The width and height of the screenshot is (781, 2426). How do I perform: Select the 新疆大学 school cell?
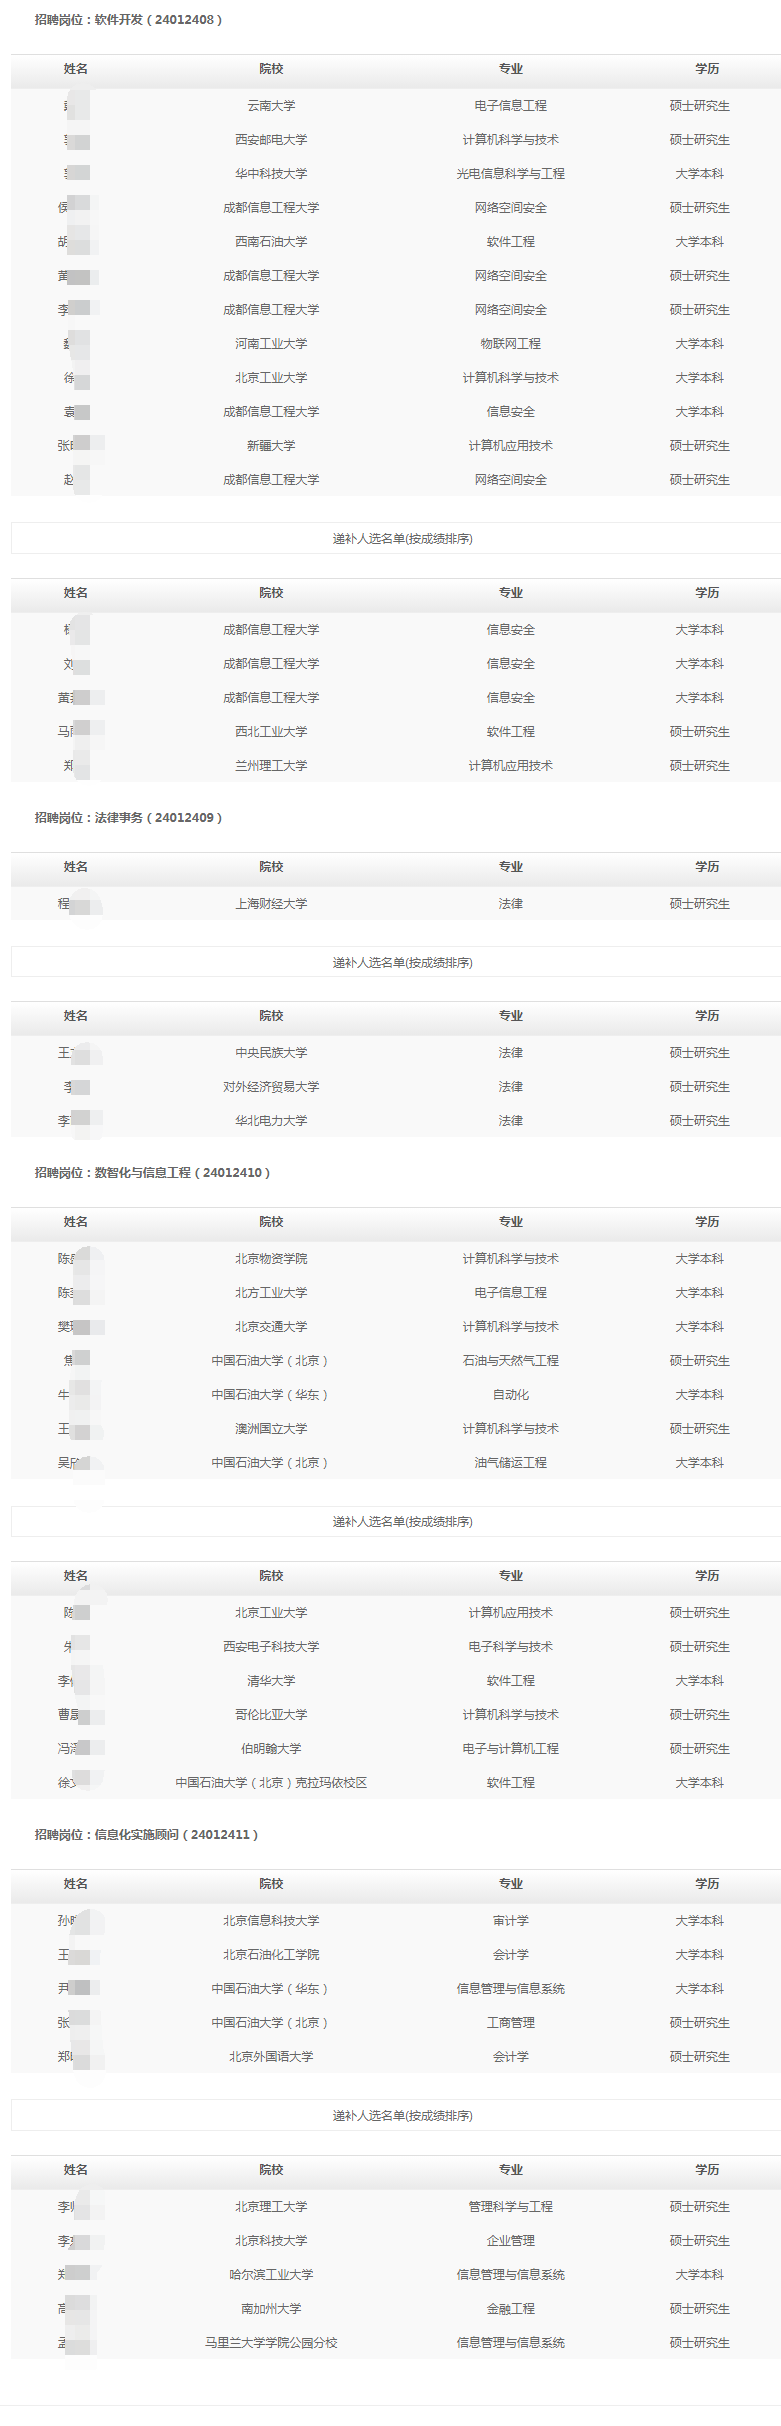coord(271,446)
